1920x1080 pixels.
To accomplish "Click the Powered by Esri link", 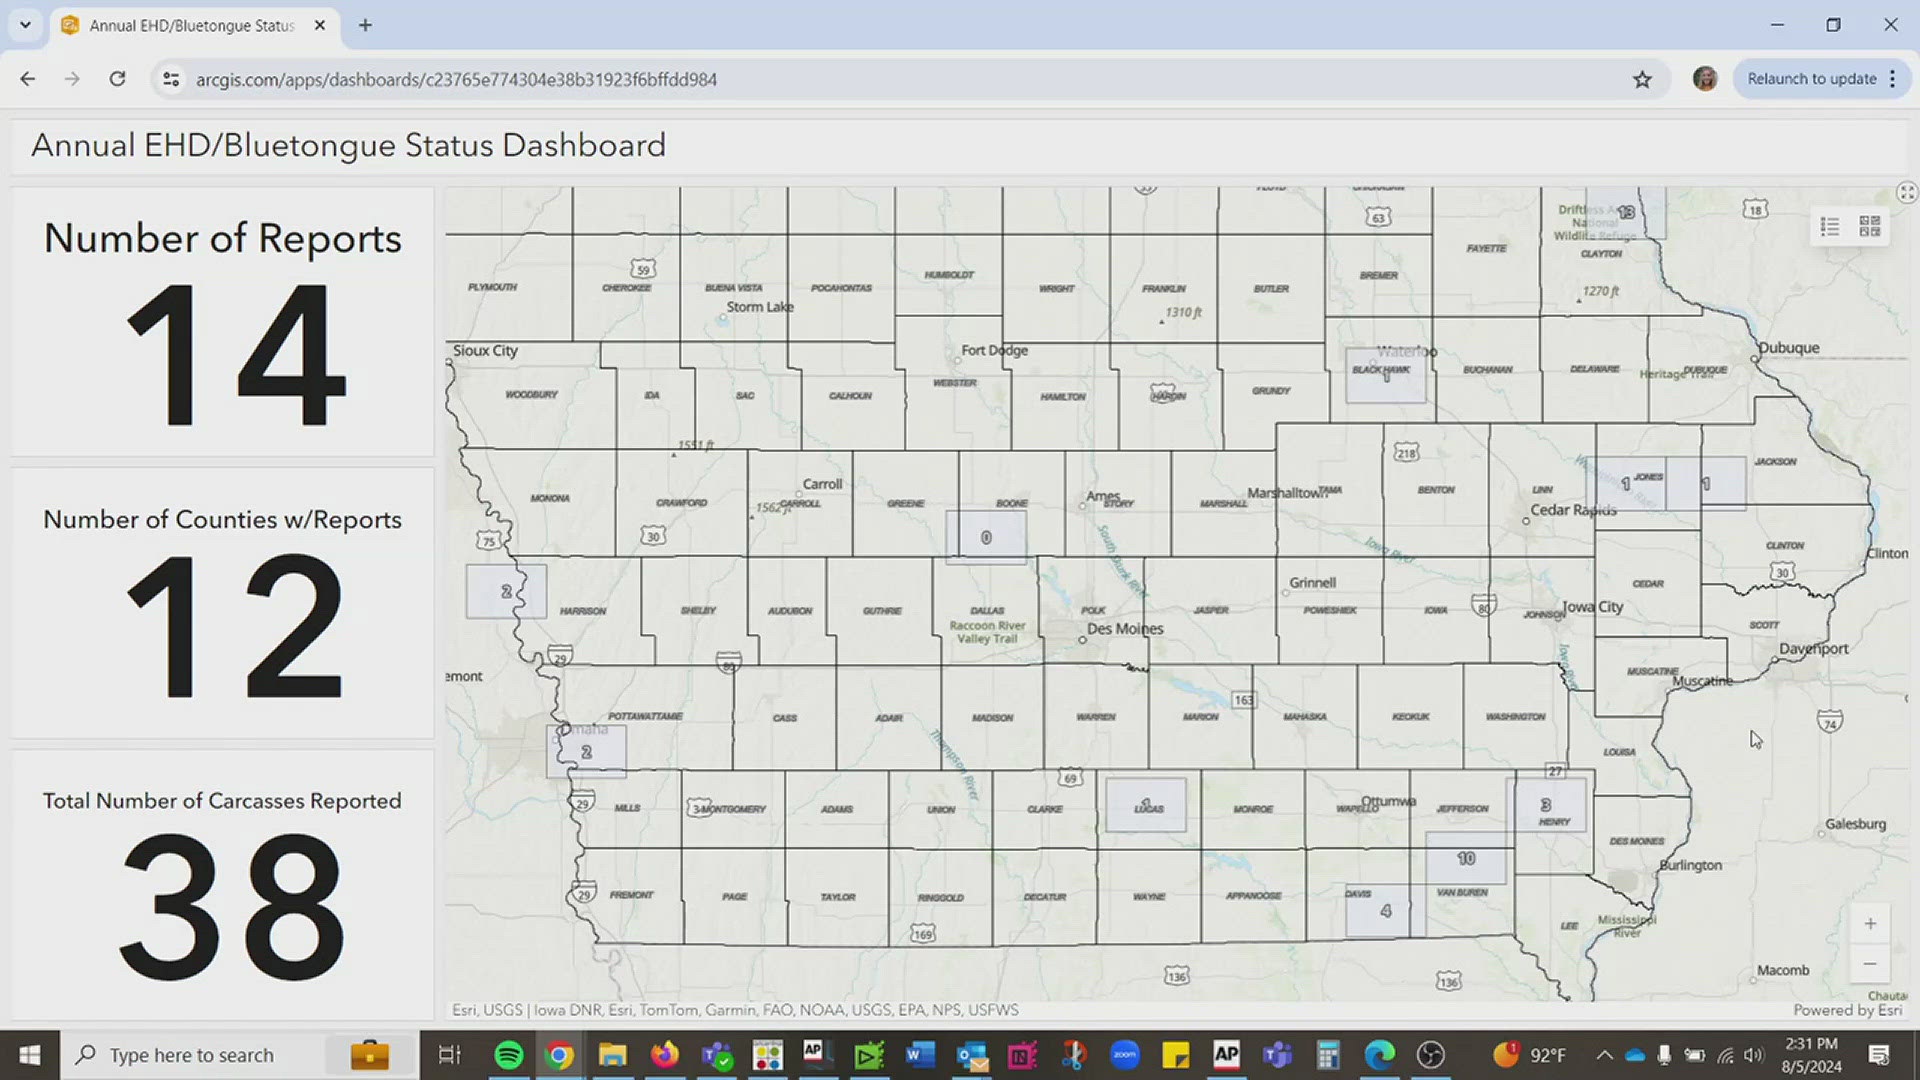I will (1847, 1010).
